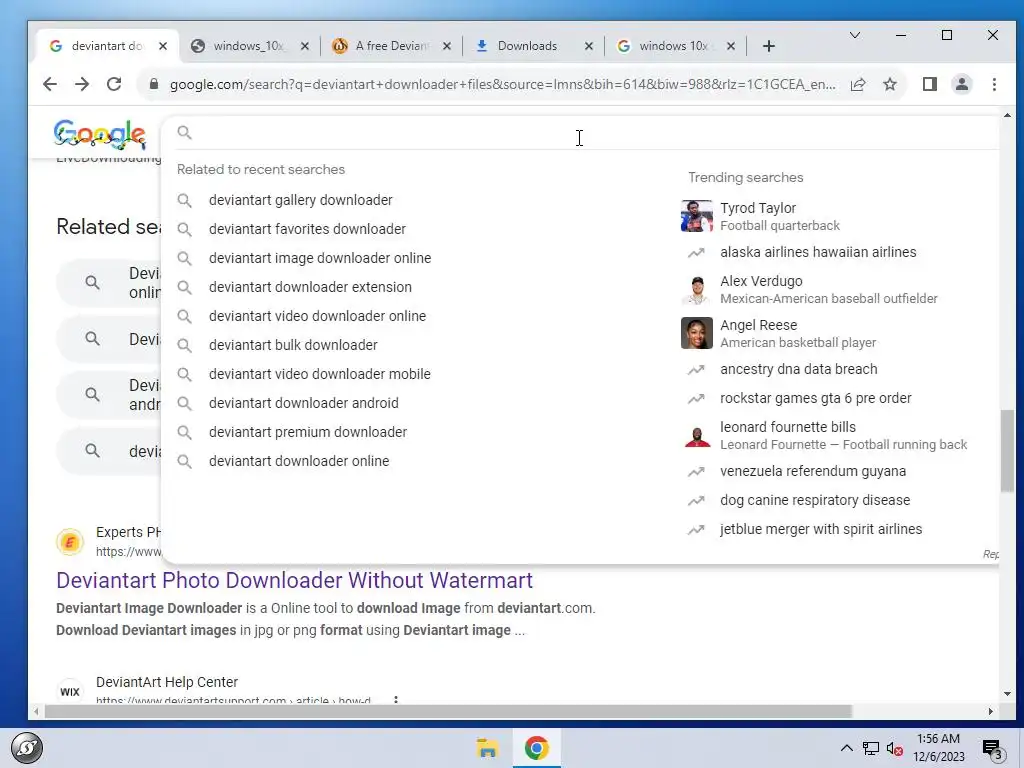1024x768 pixels.
Task: Close the 'A free Deviant' tab
Action: pos(447,46)
